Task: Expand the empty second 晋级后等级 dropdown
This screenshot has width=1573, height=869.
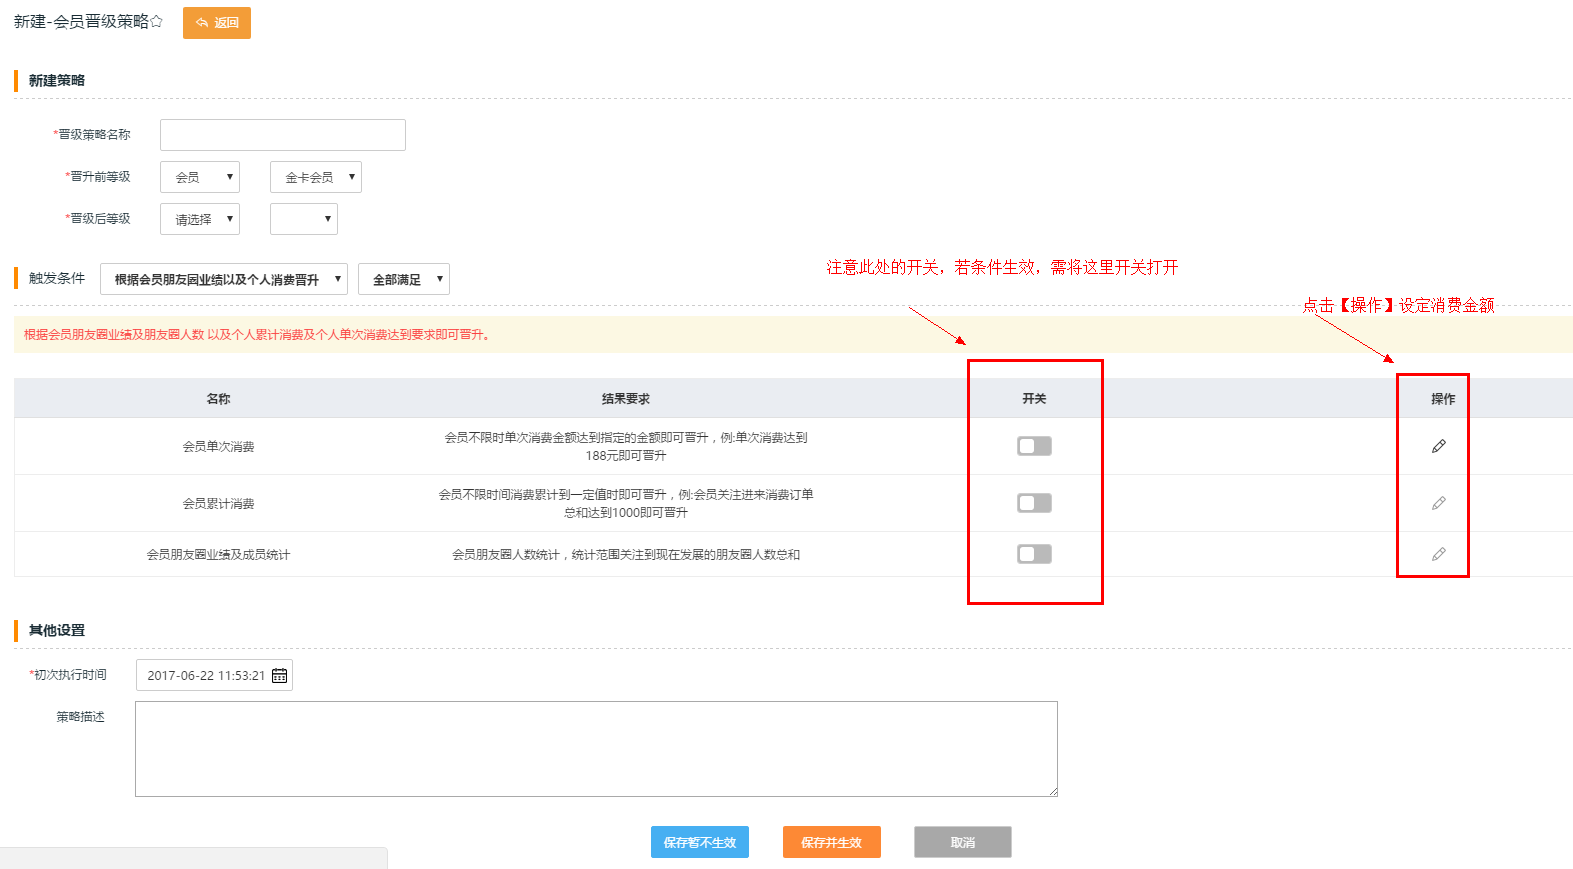Action: pos(304,219)
